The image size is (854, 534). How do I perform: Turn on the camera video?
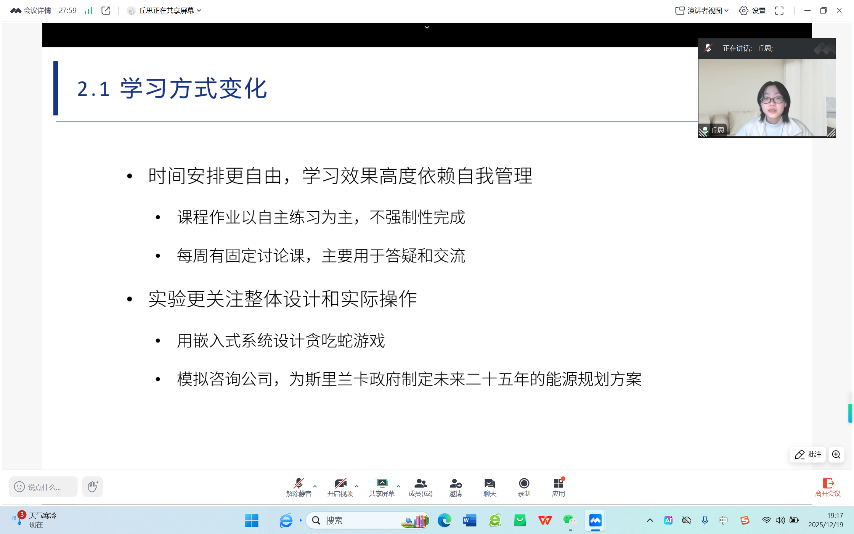[339, 485]
